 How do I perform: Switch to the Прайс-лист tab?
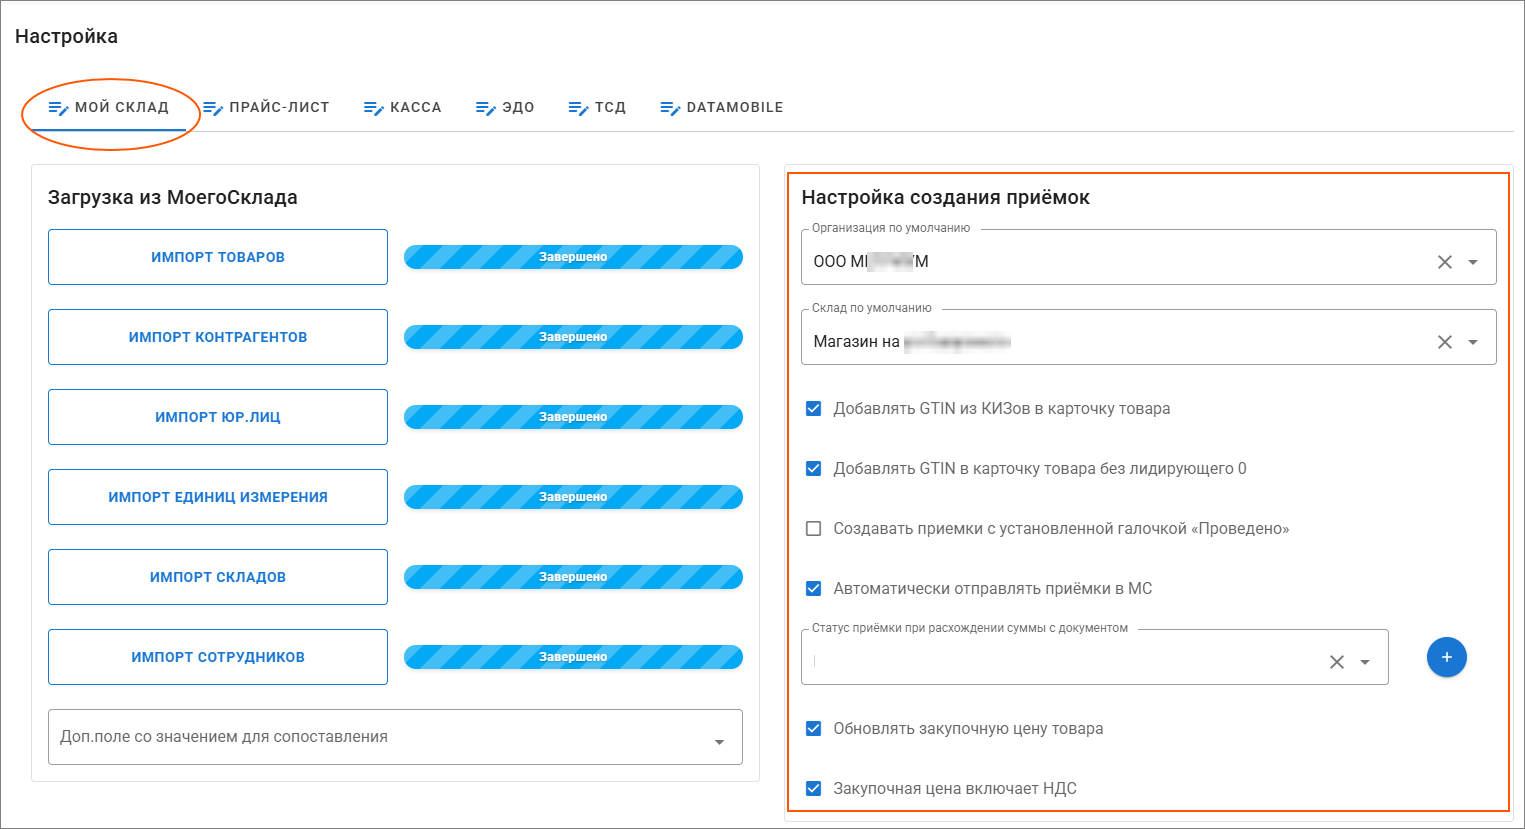pyautogui.click(x=266, y=108)
